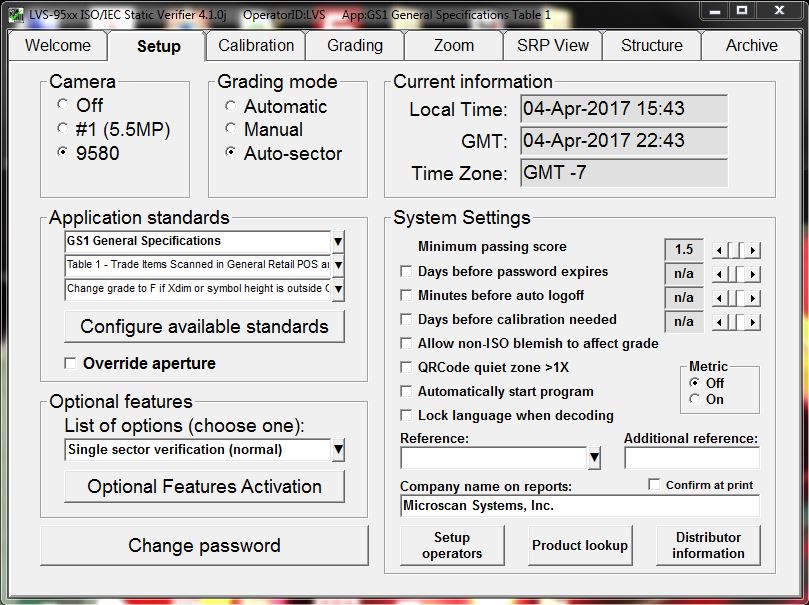Go to the Archive tab
Viewport: 809px width, 605px height.
tap(751, 45)
